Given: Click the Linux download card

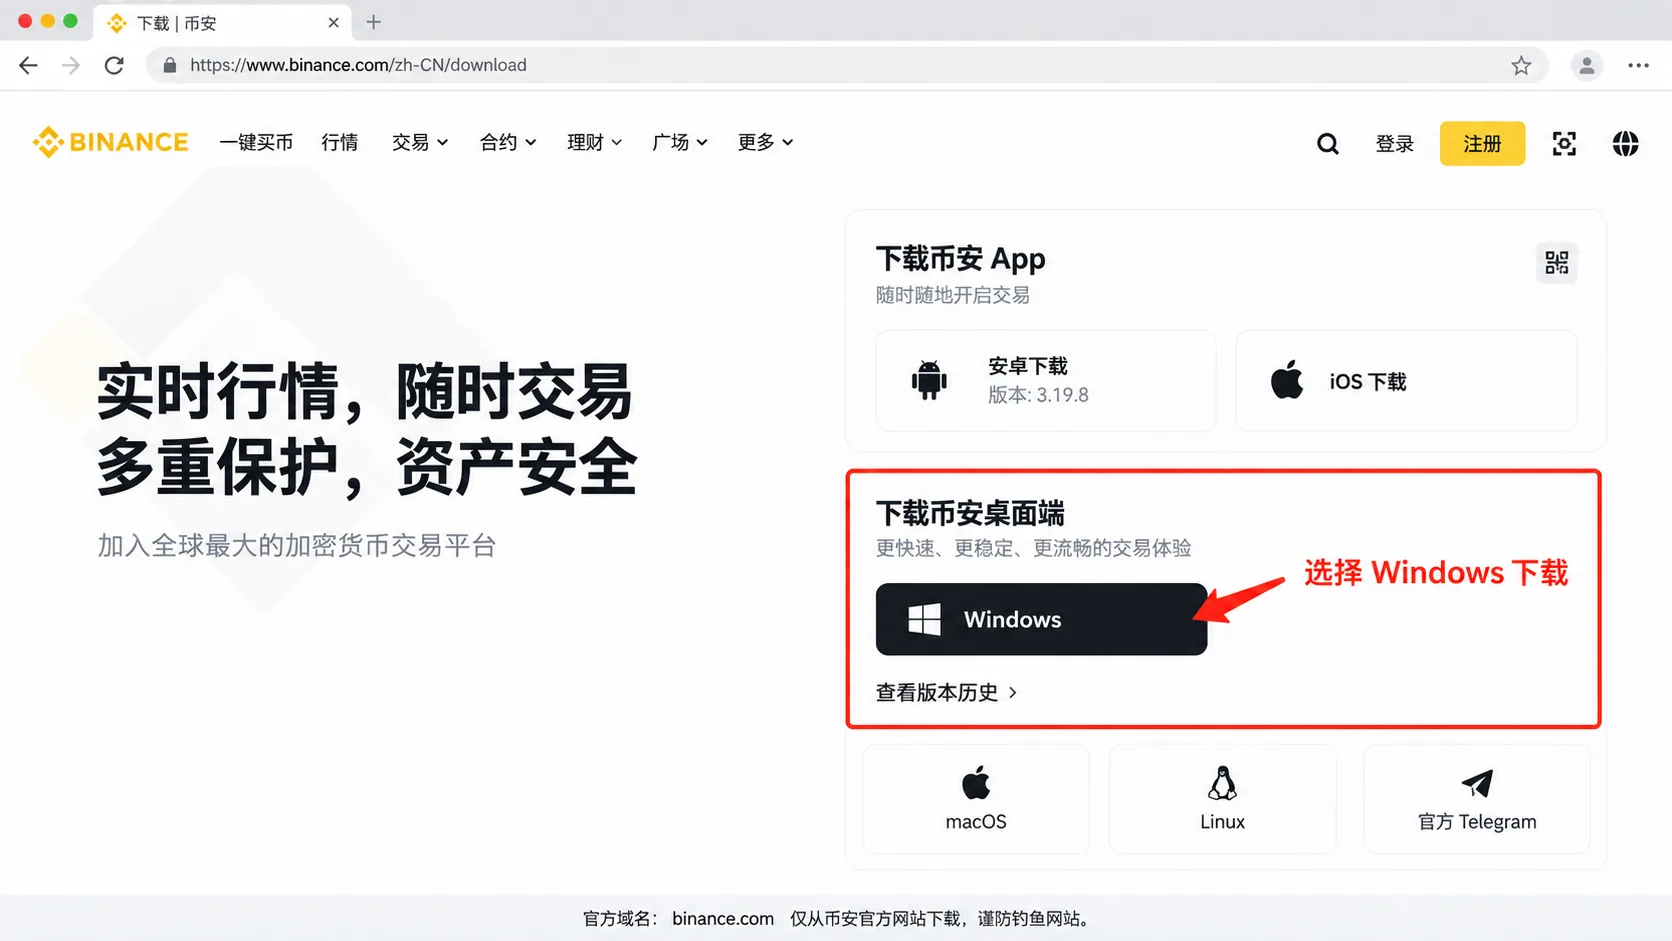Looking at the screenshot, I should 1222,799.
